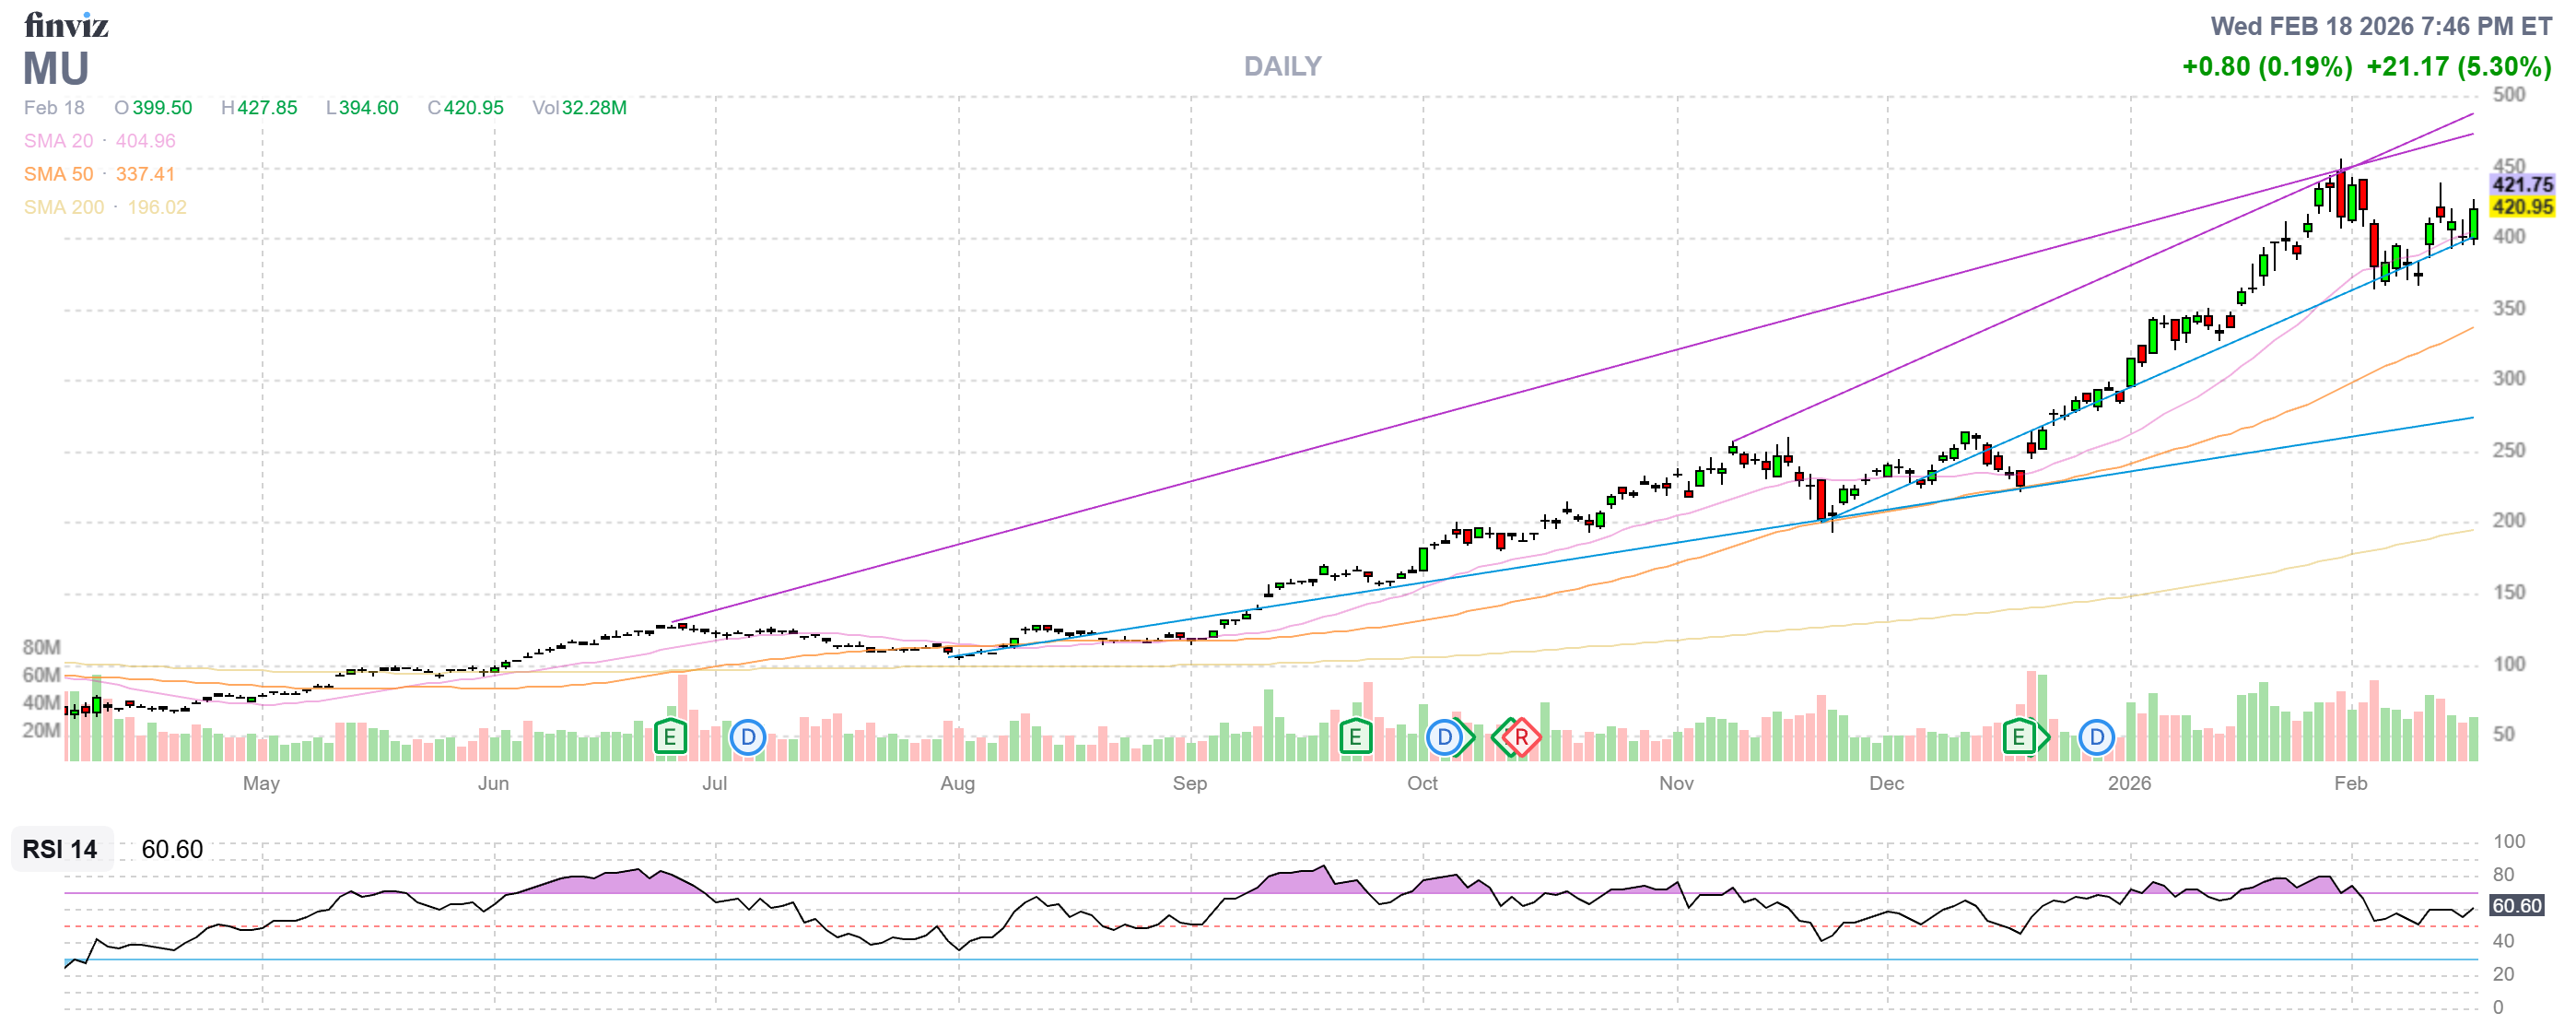Select the SMA 50 legend label

[58, 174]
